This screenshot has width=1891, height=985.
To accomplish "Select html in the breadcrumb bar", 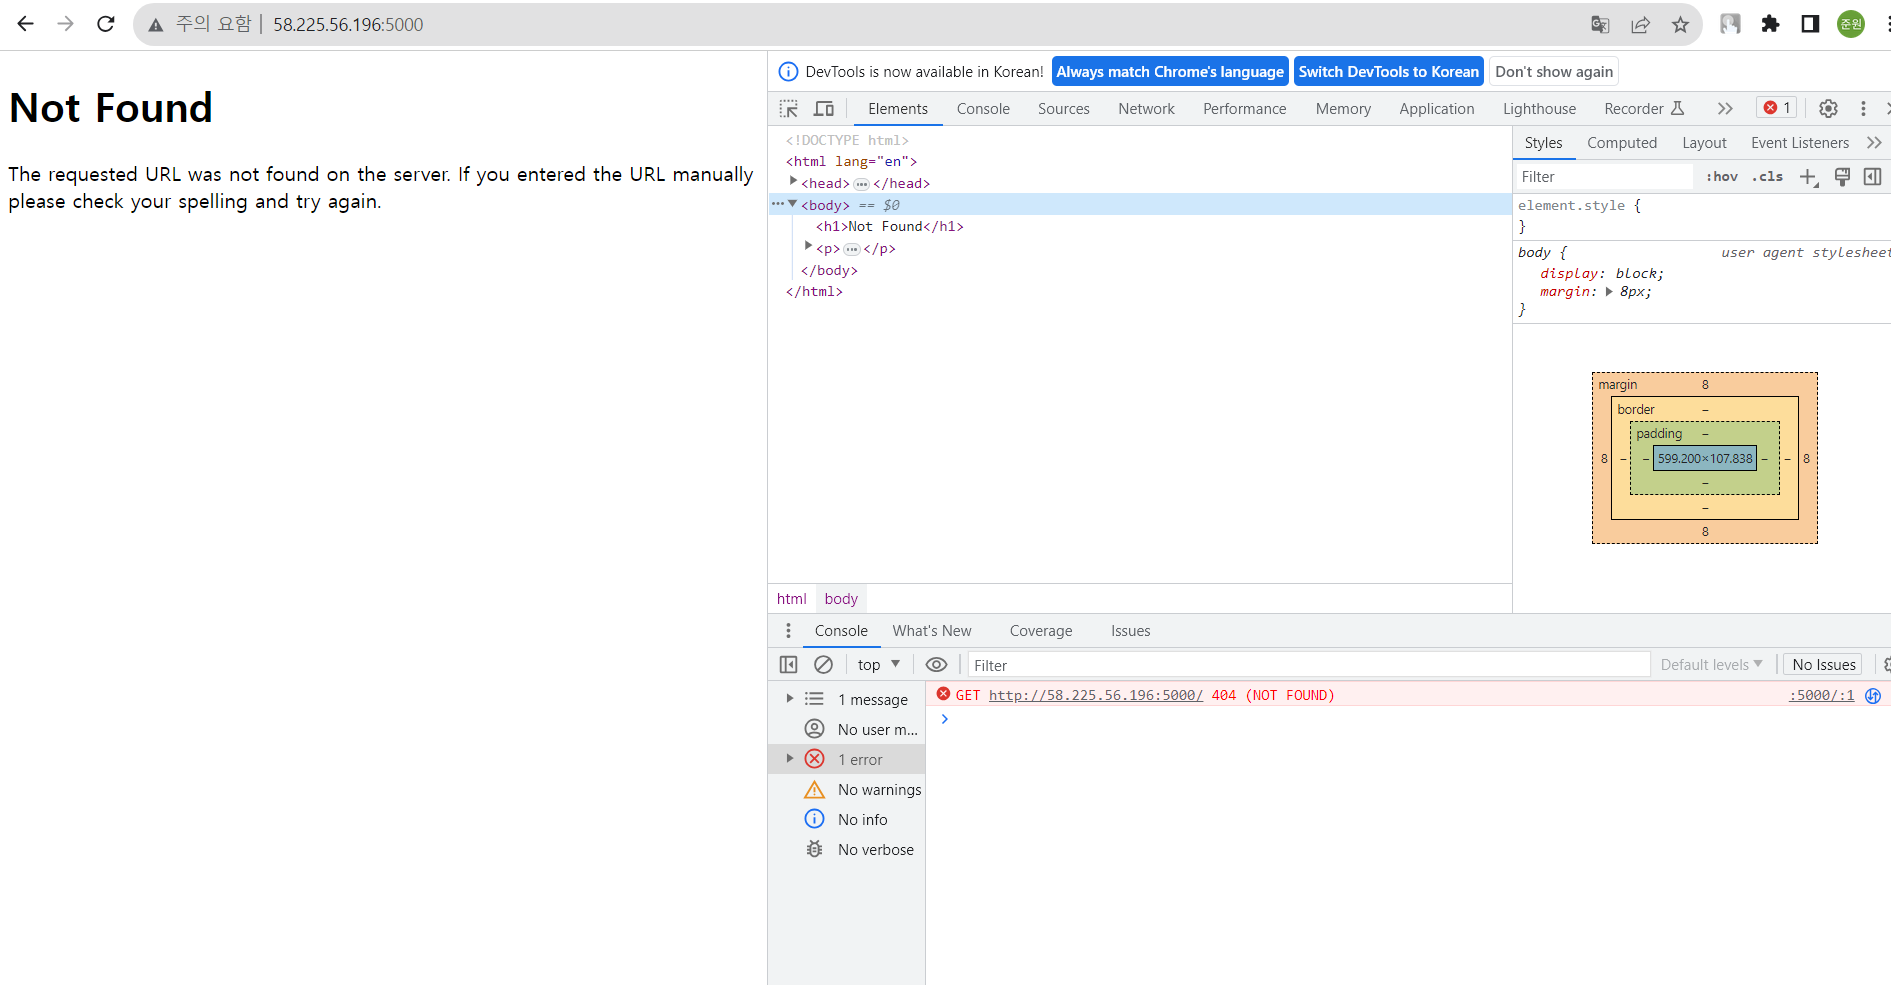I will (x=791, y=599).
